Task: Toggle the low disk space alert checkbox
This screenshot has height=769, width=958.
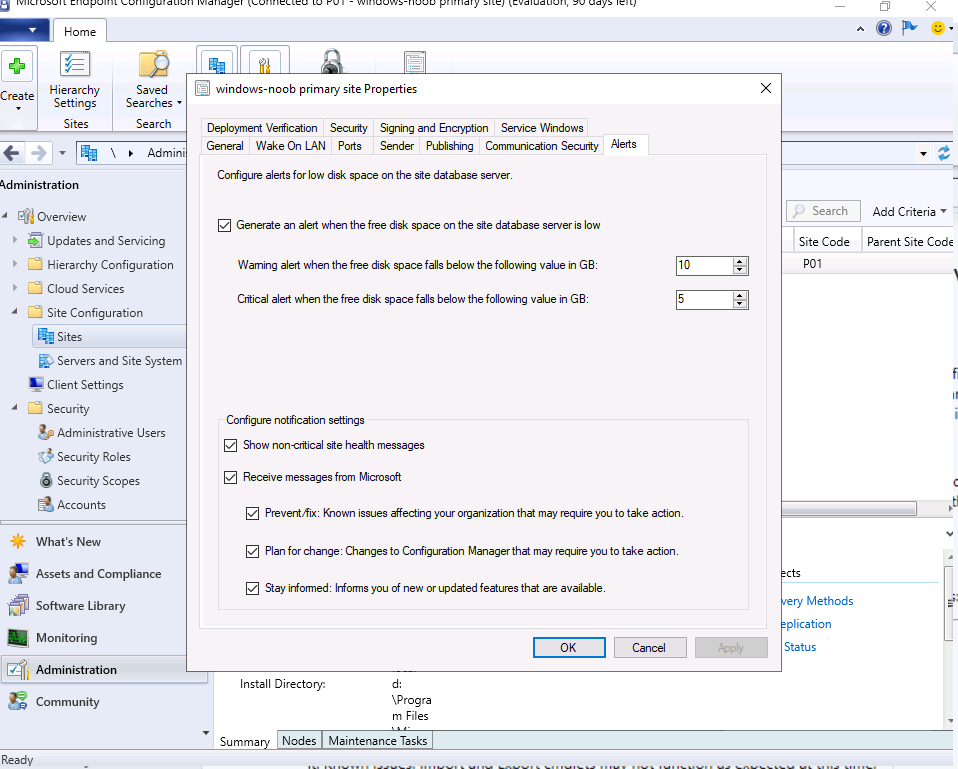Action: (x=224, y=225)
